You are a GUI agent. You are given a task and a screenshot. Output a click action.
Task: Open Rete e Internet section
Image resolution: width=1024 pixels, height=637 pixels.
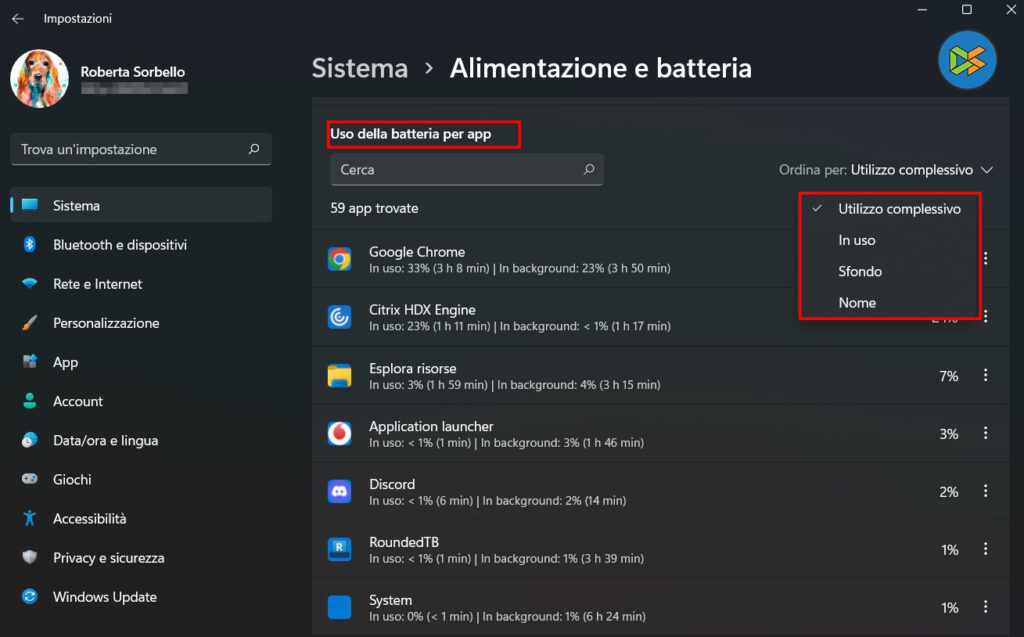coord(97,284)
